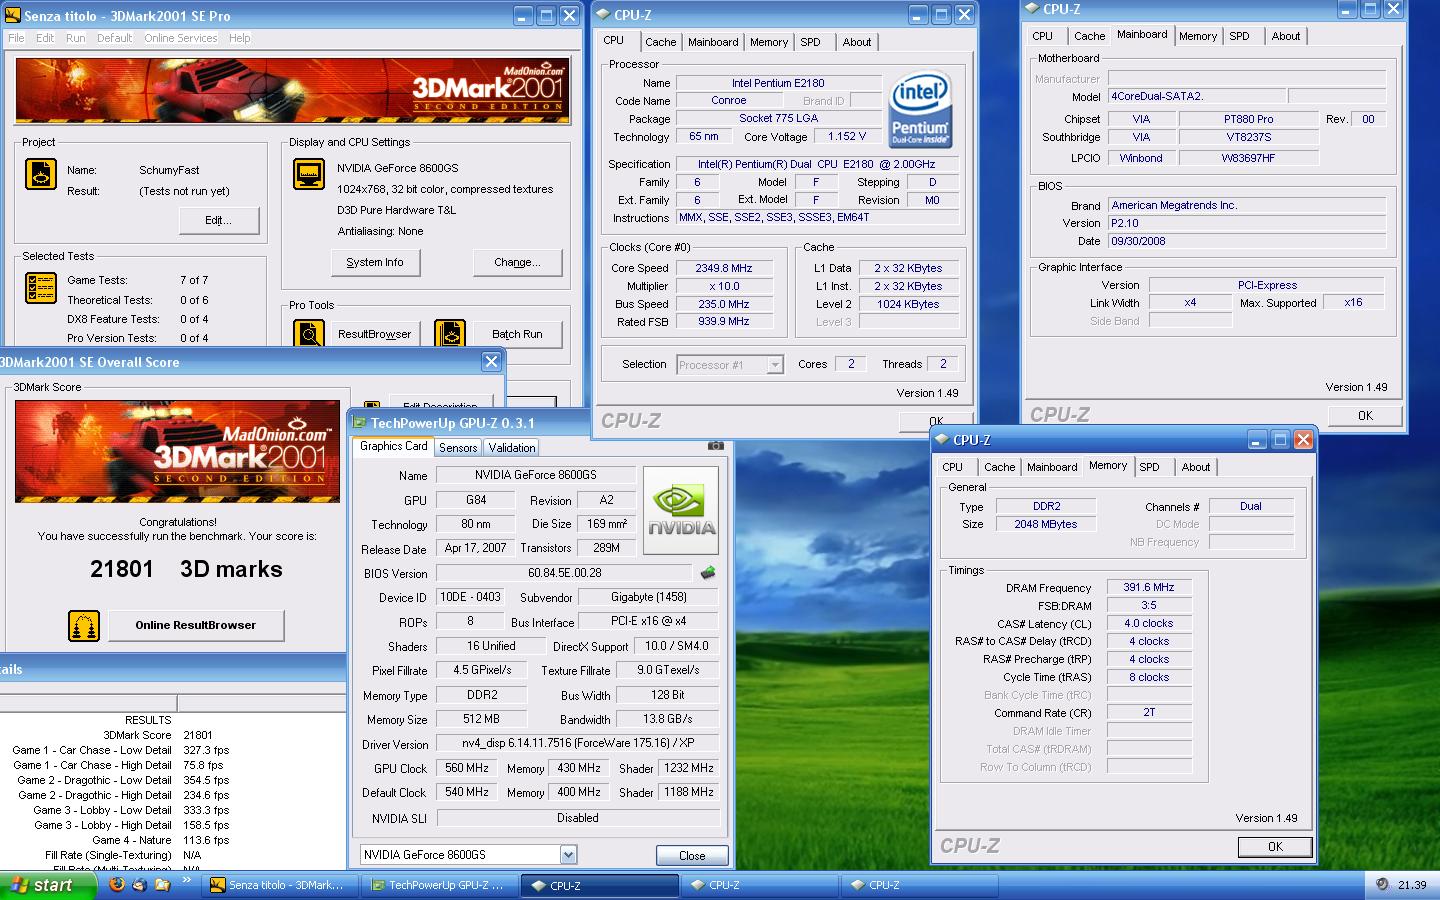This screenshot has width=1440, height=900.
Task: Click title bar icon of CPU-Z Mainboard window
Action: [1032, 9]
